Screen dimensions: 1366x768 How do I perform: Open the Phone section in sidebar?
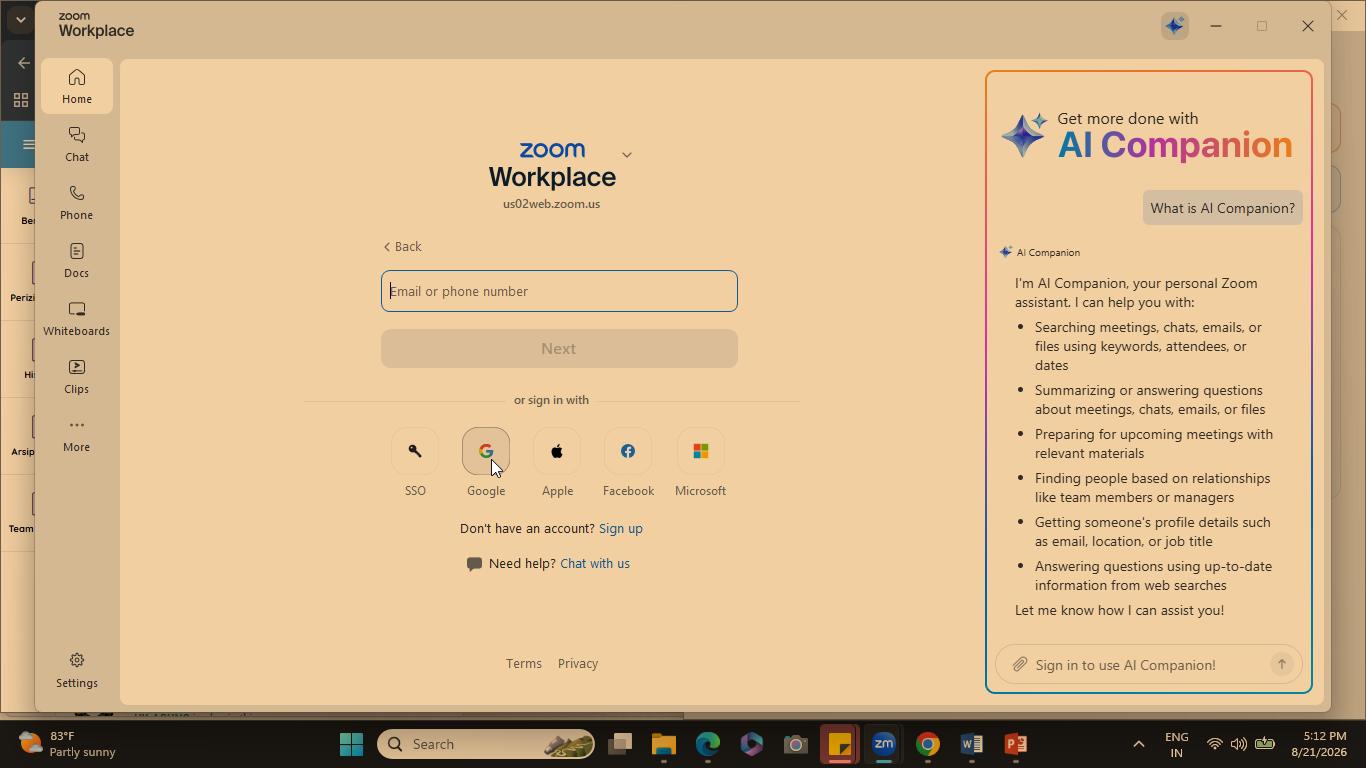[77, 202]
